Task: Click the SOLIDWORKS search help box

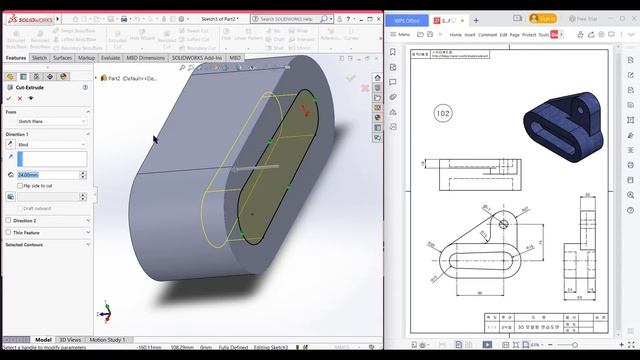Action: (x=291, y=19)
